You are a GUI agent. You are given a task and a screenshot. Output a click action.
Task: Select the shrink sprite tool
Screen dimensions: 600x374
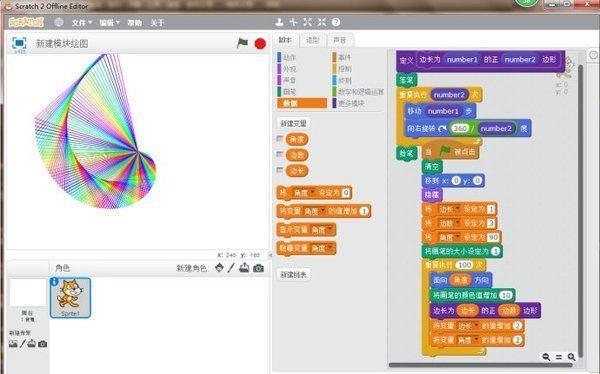[322, 22]
